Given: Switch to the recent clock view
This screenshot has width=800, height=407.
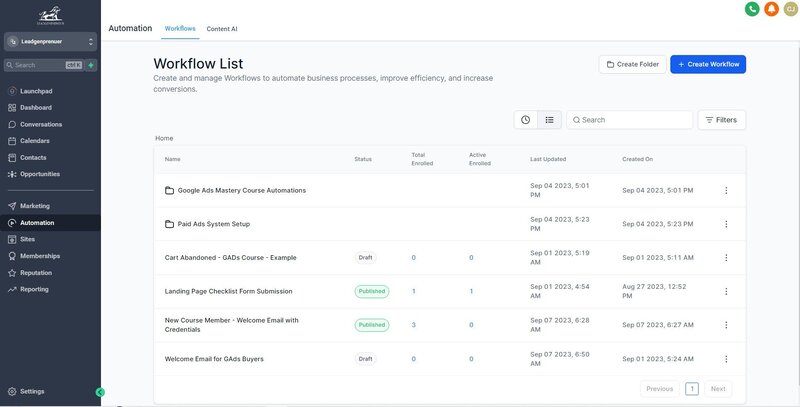Looking at the screenshot, I should click(x=526, y=120).
